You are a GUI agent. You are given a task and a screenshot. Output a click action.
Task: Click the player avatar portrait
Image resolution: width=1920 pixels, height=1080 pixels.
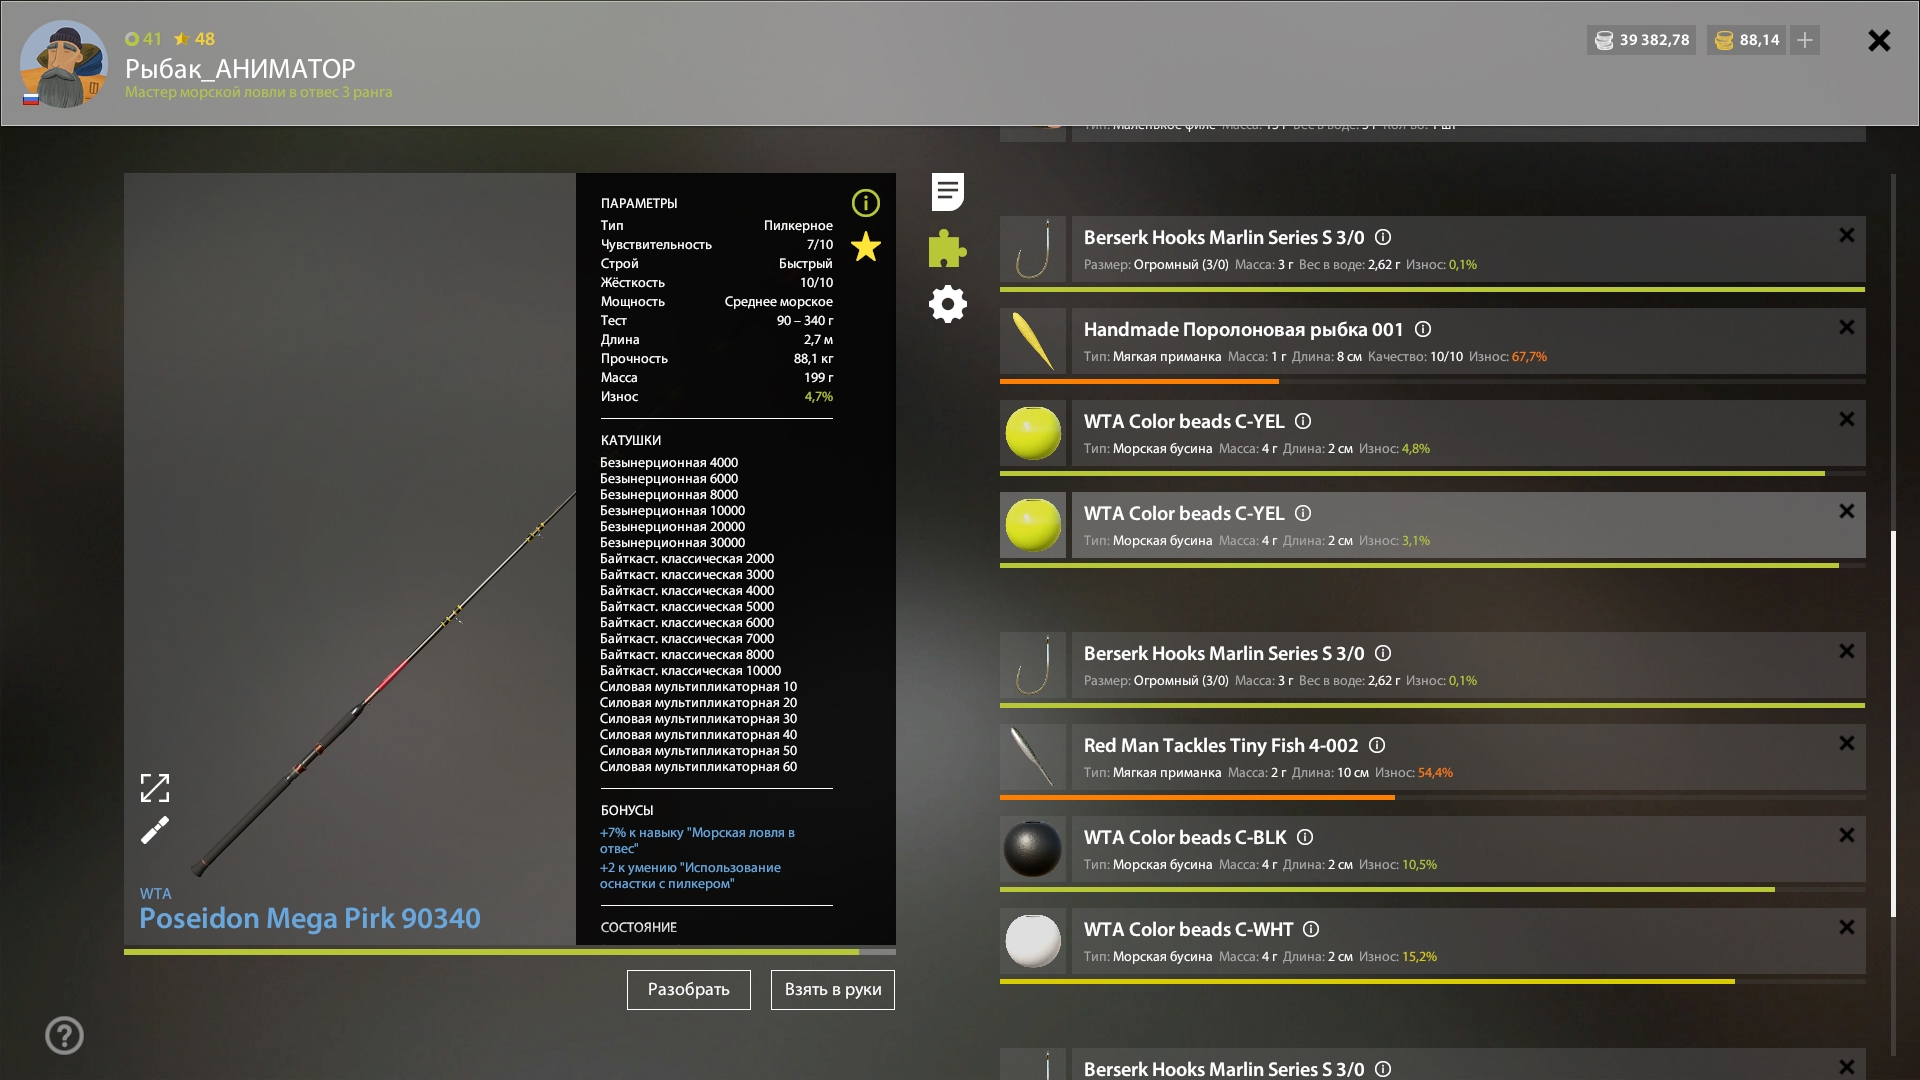[64, 64]
